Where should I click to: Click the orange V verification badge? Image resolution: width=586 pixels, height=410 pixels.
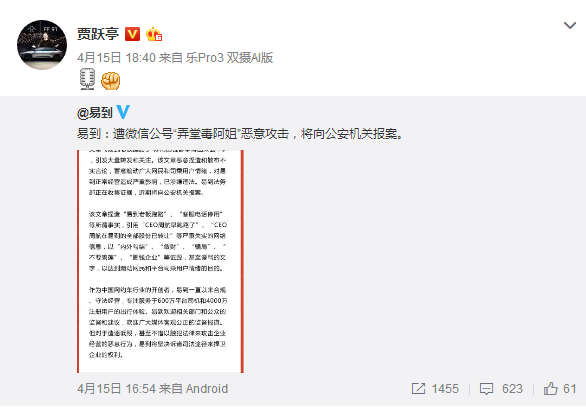[132, 34]
